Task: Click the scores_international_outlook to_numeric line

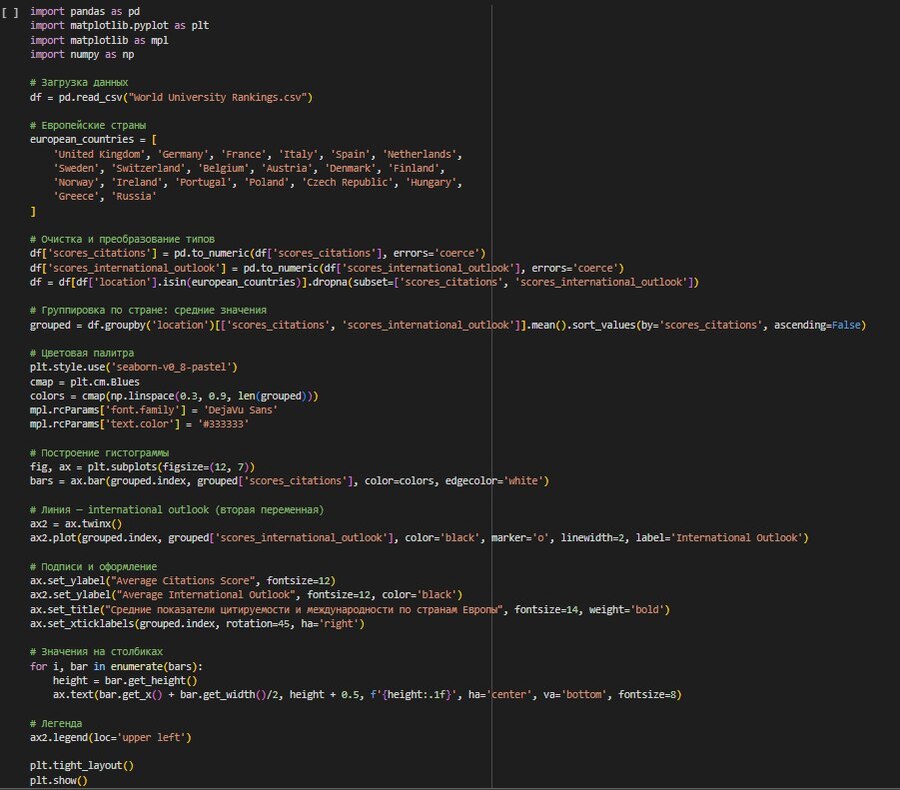Action: [x=327, y=268]
